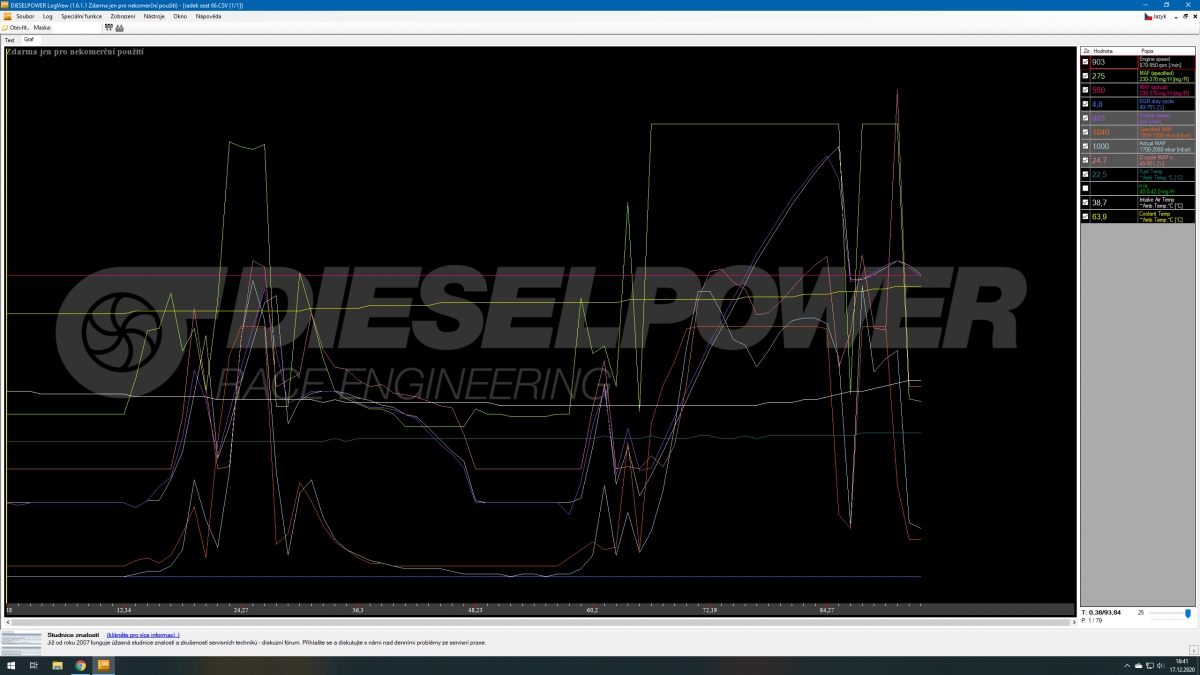Open File Explorer from the taskbar
Viewport: 1200px width, 675px height.
coord(57,665)
